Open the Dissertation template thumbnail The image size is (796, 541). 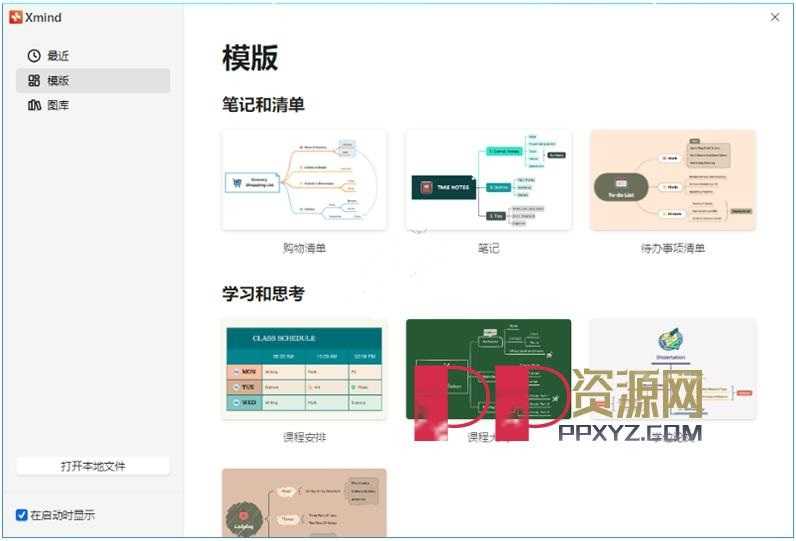673,369
